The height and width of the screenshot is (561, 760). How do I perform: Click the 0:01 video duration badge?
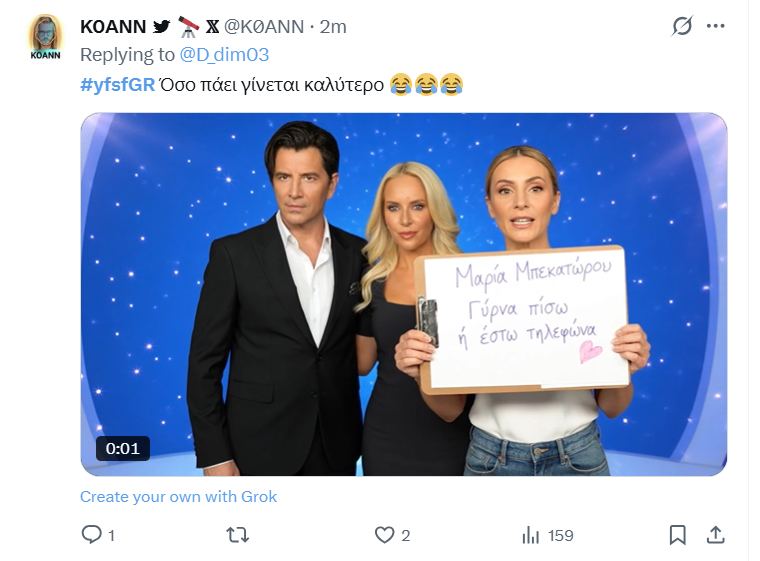click(122, 448)
